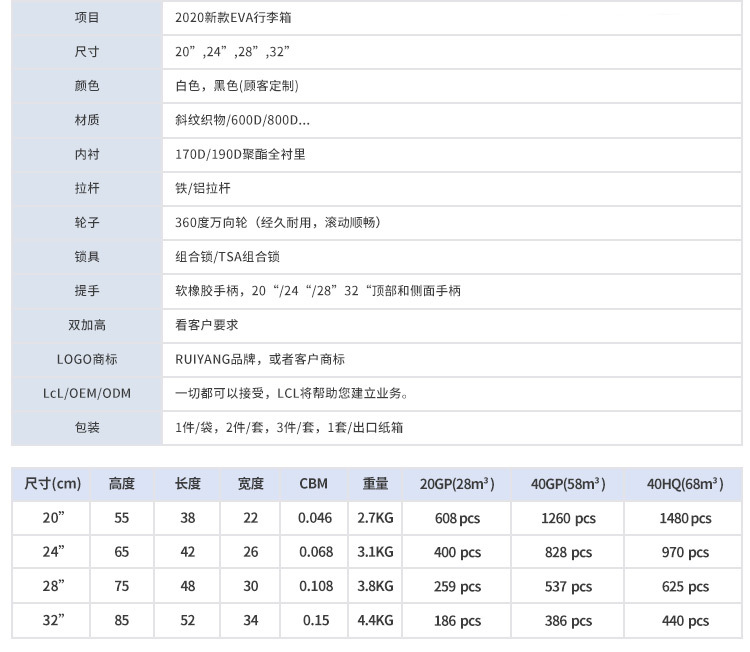The width and height of the screenshot is (750, 652).
Task: Click the LcL/OEM/ODM row label
Action: click(x=87, y=393)
